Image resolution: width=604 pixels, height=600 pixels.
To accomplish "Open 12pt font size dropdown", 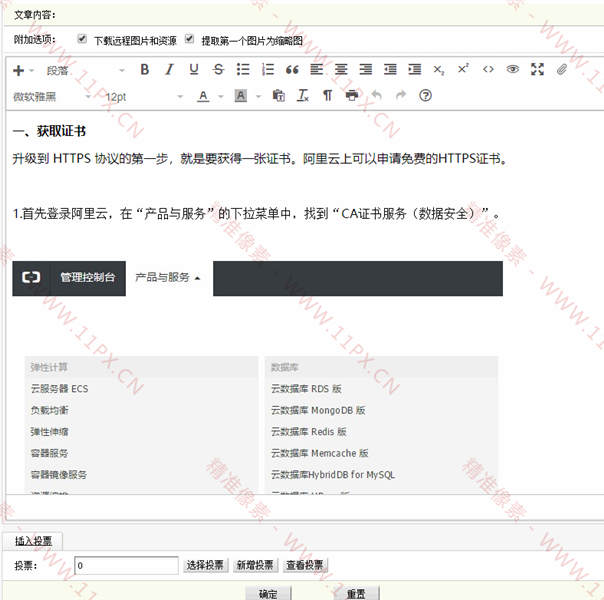I will coord(143,97).
